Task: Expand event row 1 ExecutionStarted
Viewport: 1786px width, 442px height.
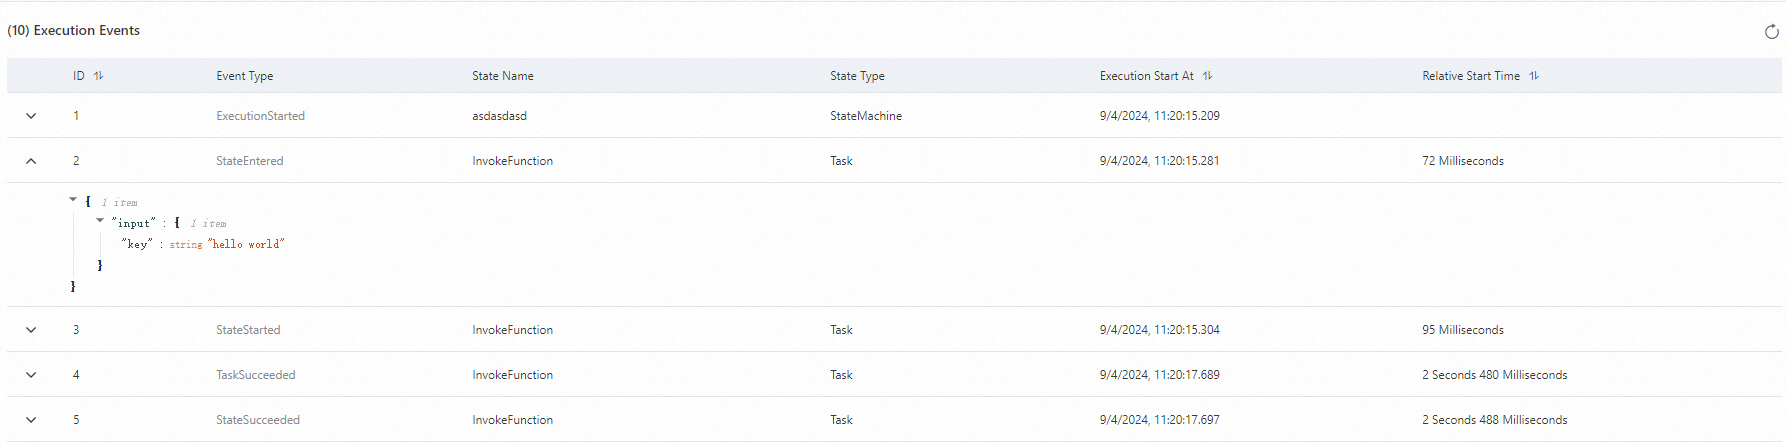Action: (31, 116)
